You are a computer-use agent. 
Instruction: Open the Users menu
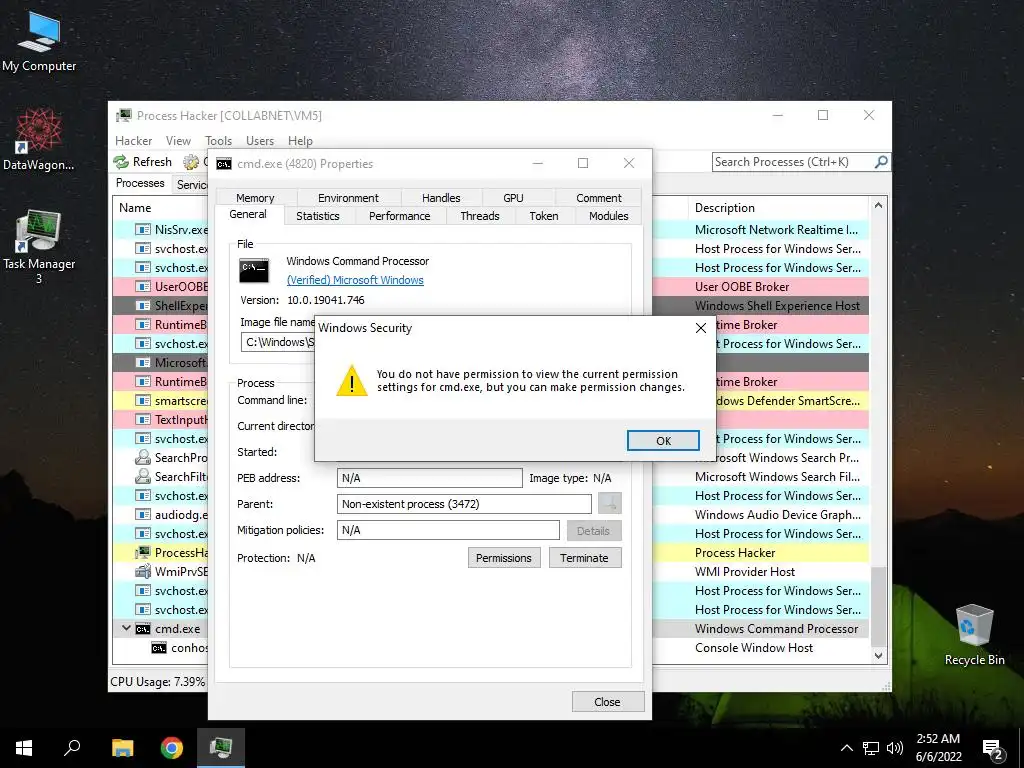260,140
